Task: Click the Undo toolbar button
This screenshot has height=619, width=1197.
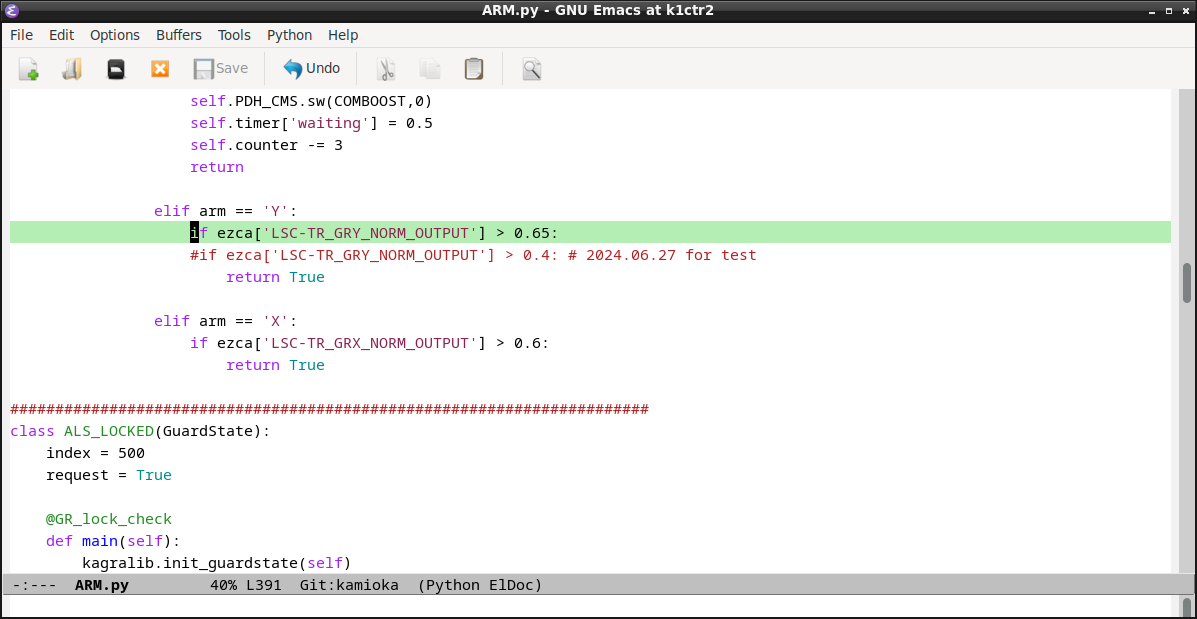Action: pyautogui.click(x=311, y=69)
